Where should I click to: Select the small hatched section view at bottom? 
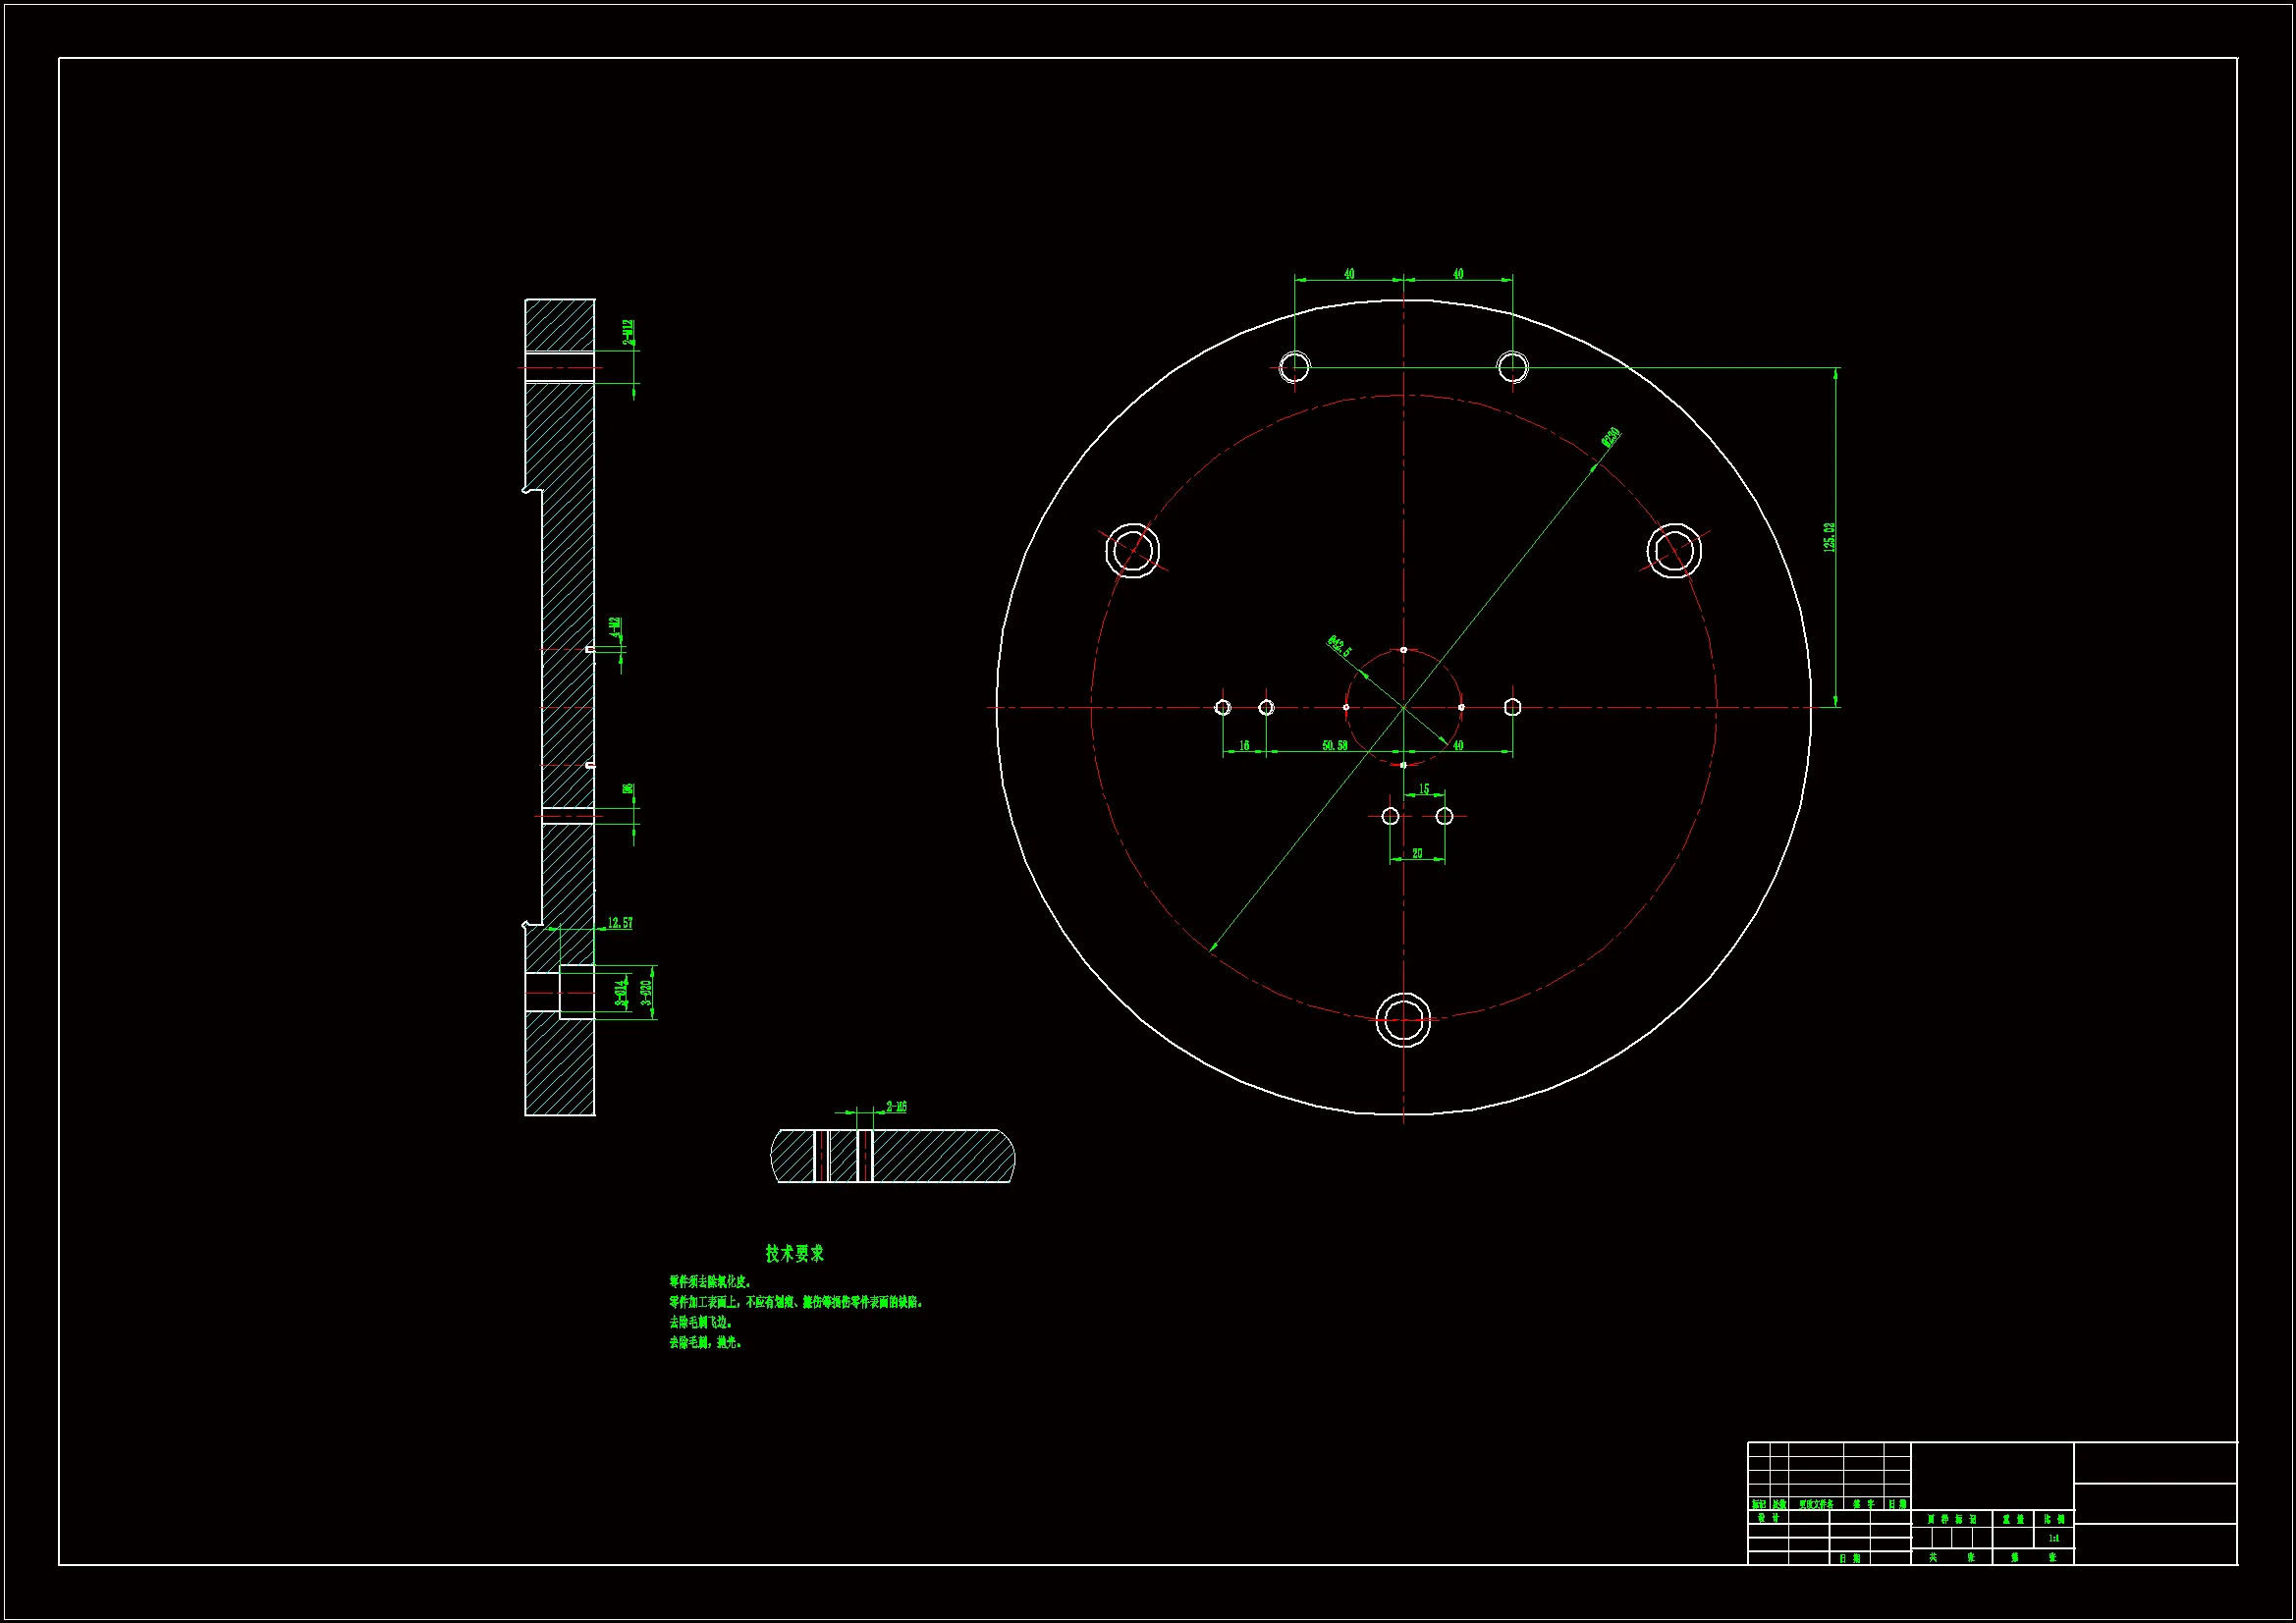[893, 1156]
